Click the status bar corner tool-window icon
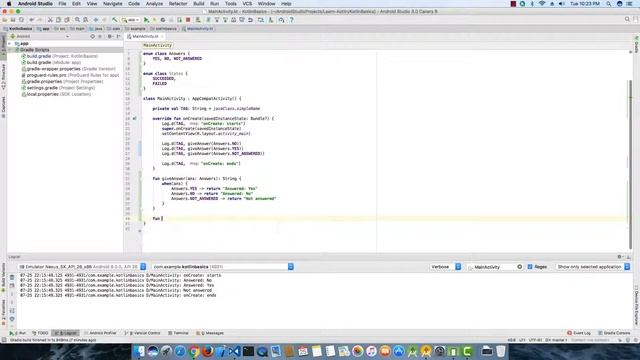Viewport: 640px width, 360px height. 4,340
